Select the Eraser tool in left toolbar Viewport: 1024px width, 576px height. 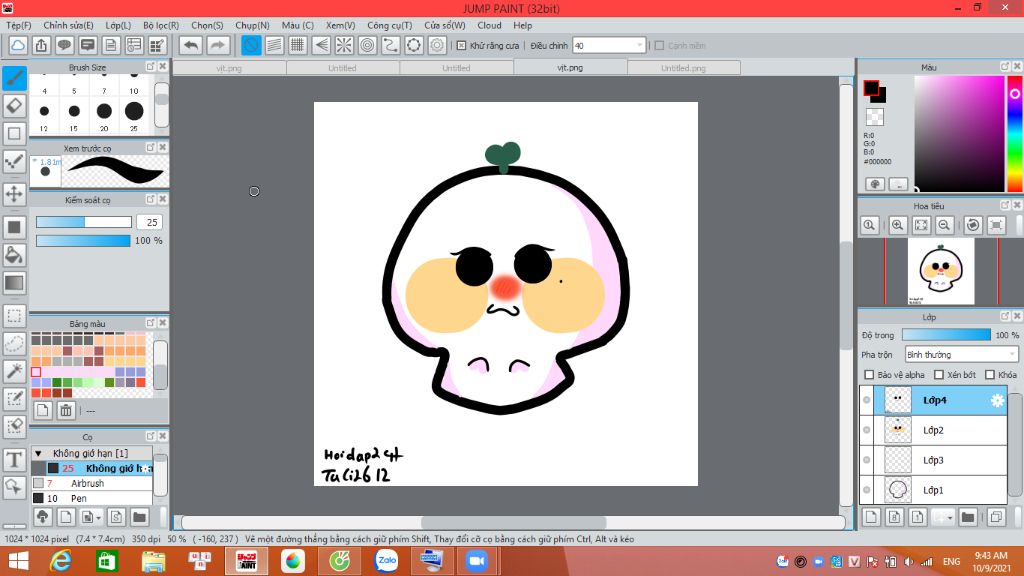(14, 105)
